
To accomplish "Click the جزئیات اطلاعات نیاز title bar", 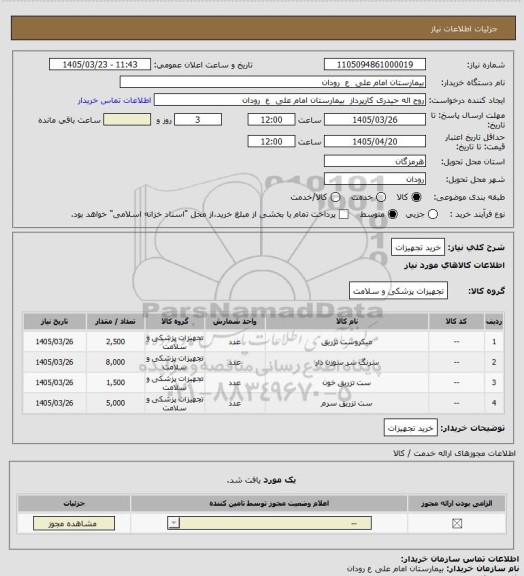I will [x=263, y=28].
